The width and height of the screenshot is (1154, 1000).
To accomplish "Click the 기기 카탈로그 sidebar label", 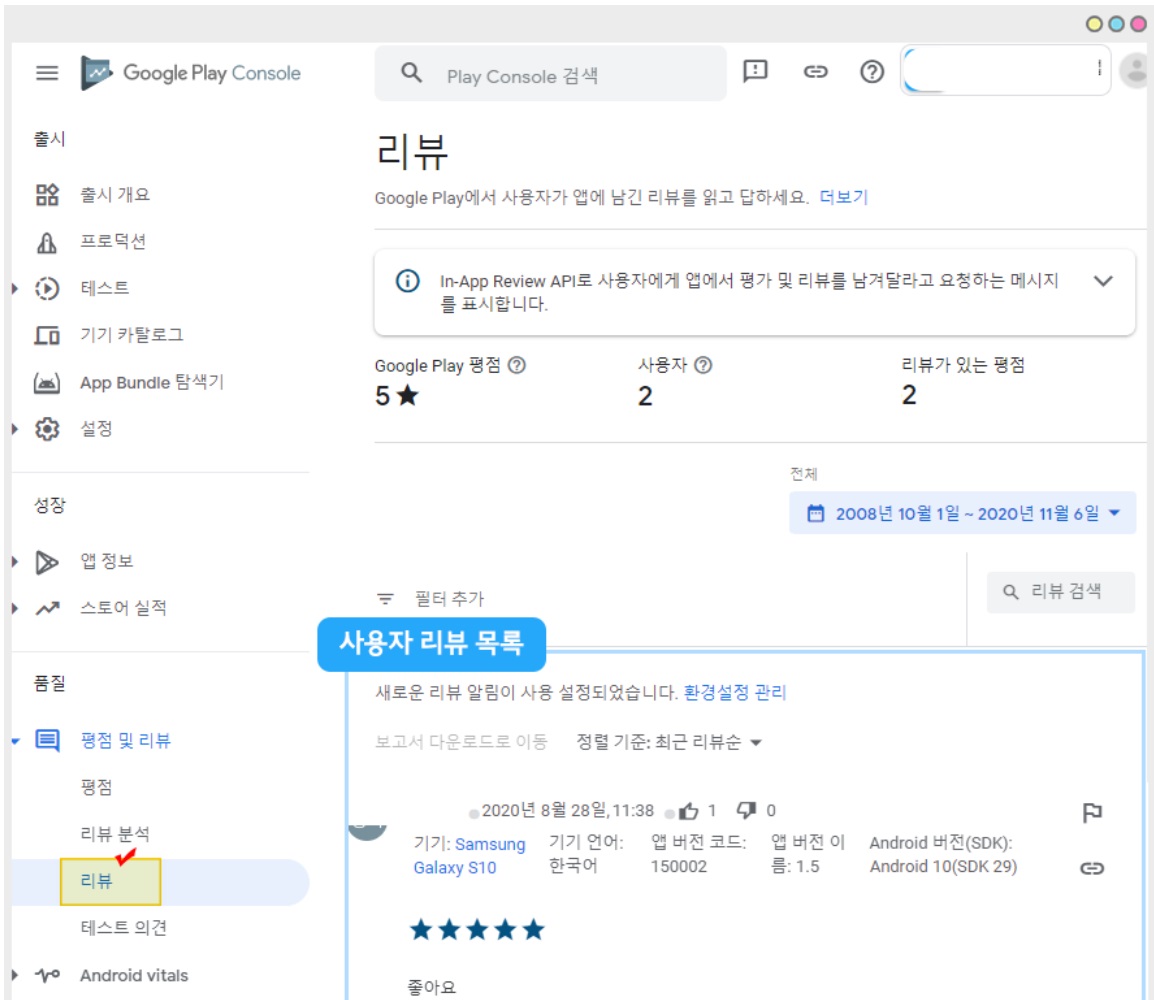I will point(132,335).
